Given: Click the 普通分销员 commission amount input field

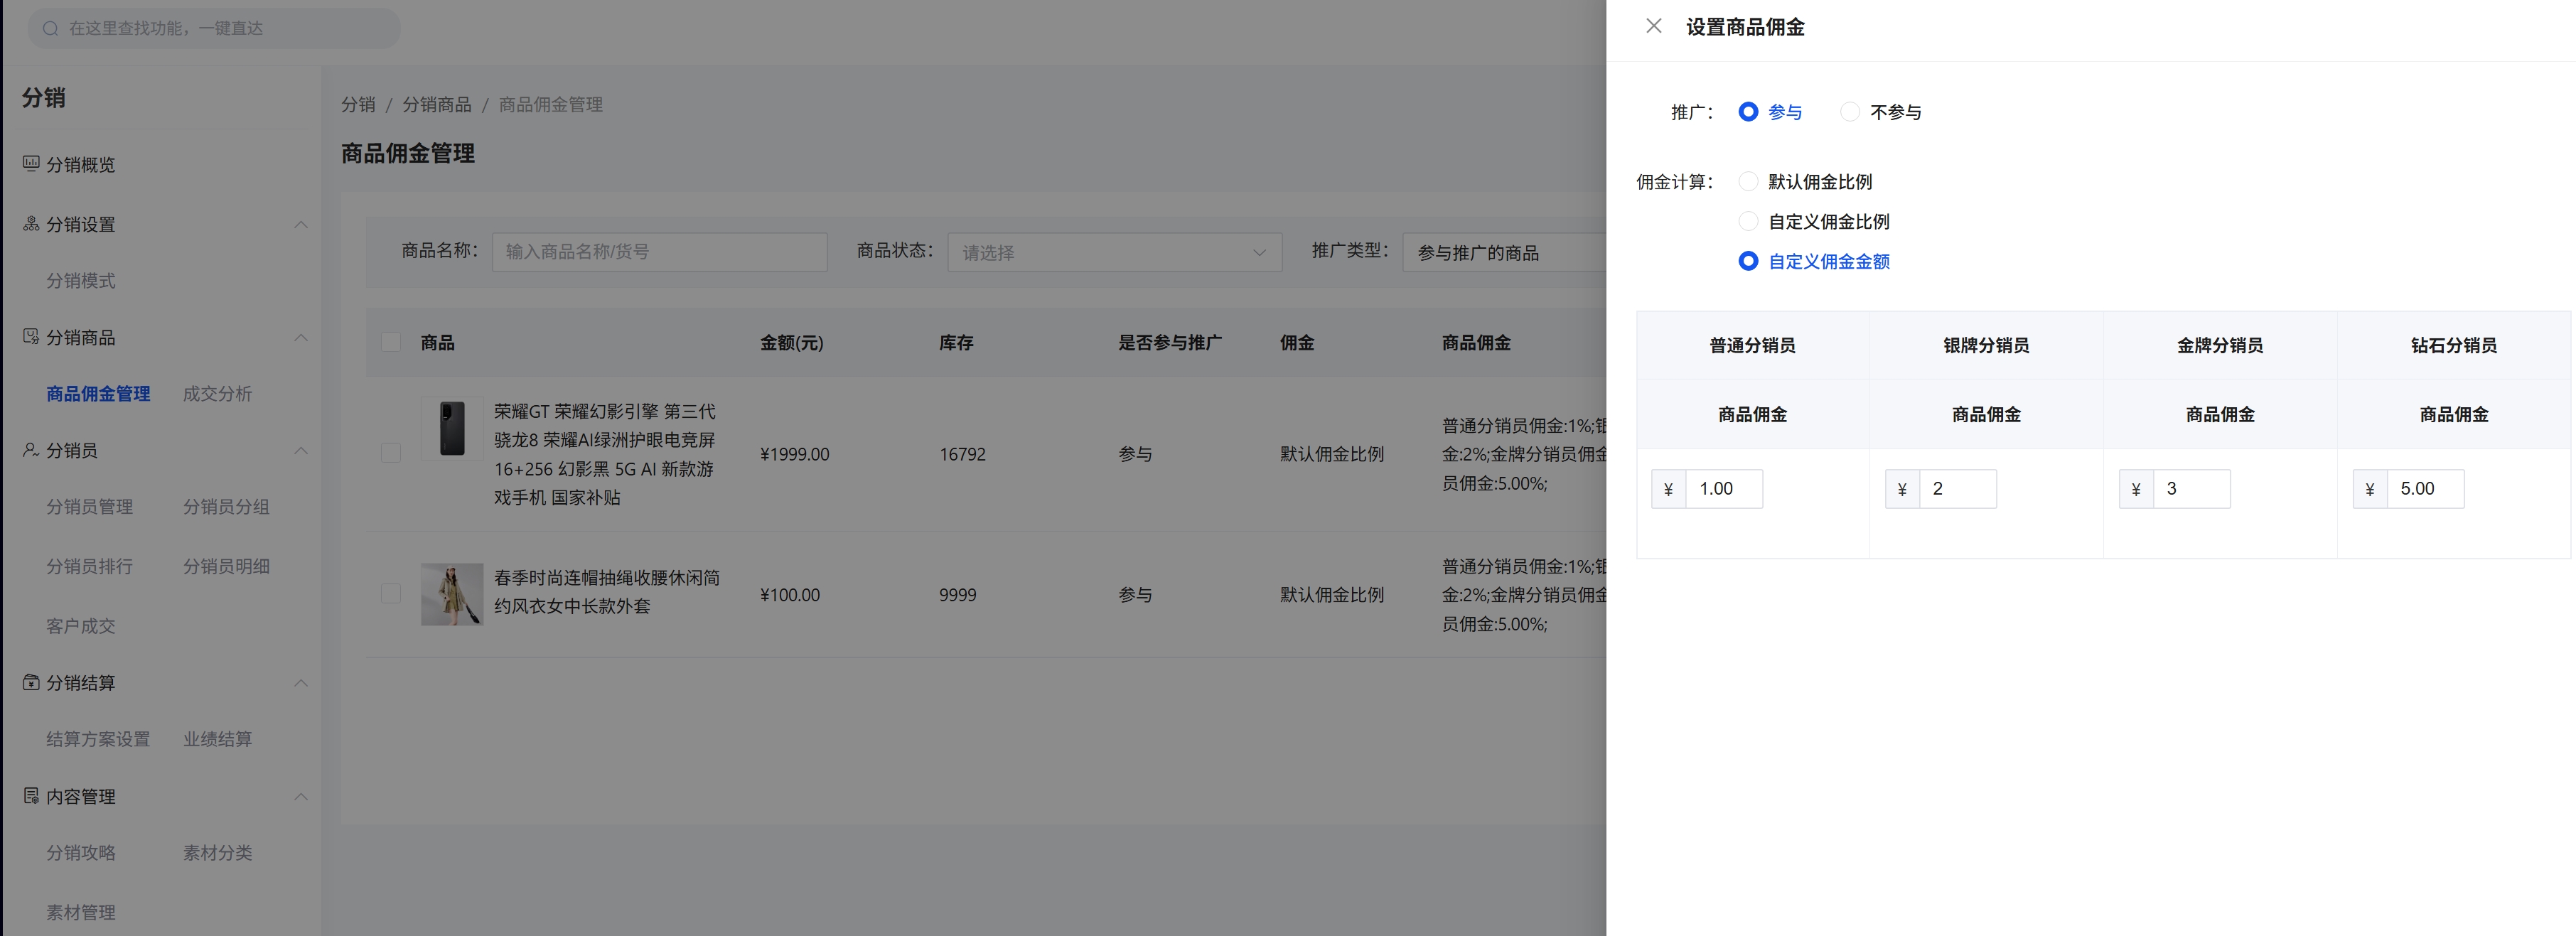Looking at the screenshot, I should pos(1724,489).
